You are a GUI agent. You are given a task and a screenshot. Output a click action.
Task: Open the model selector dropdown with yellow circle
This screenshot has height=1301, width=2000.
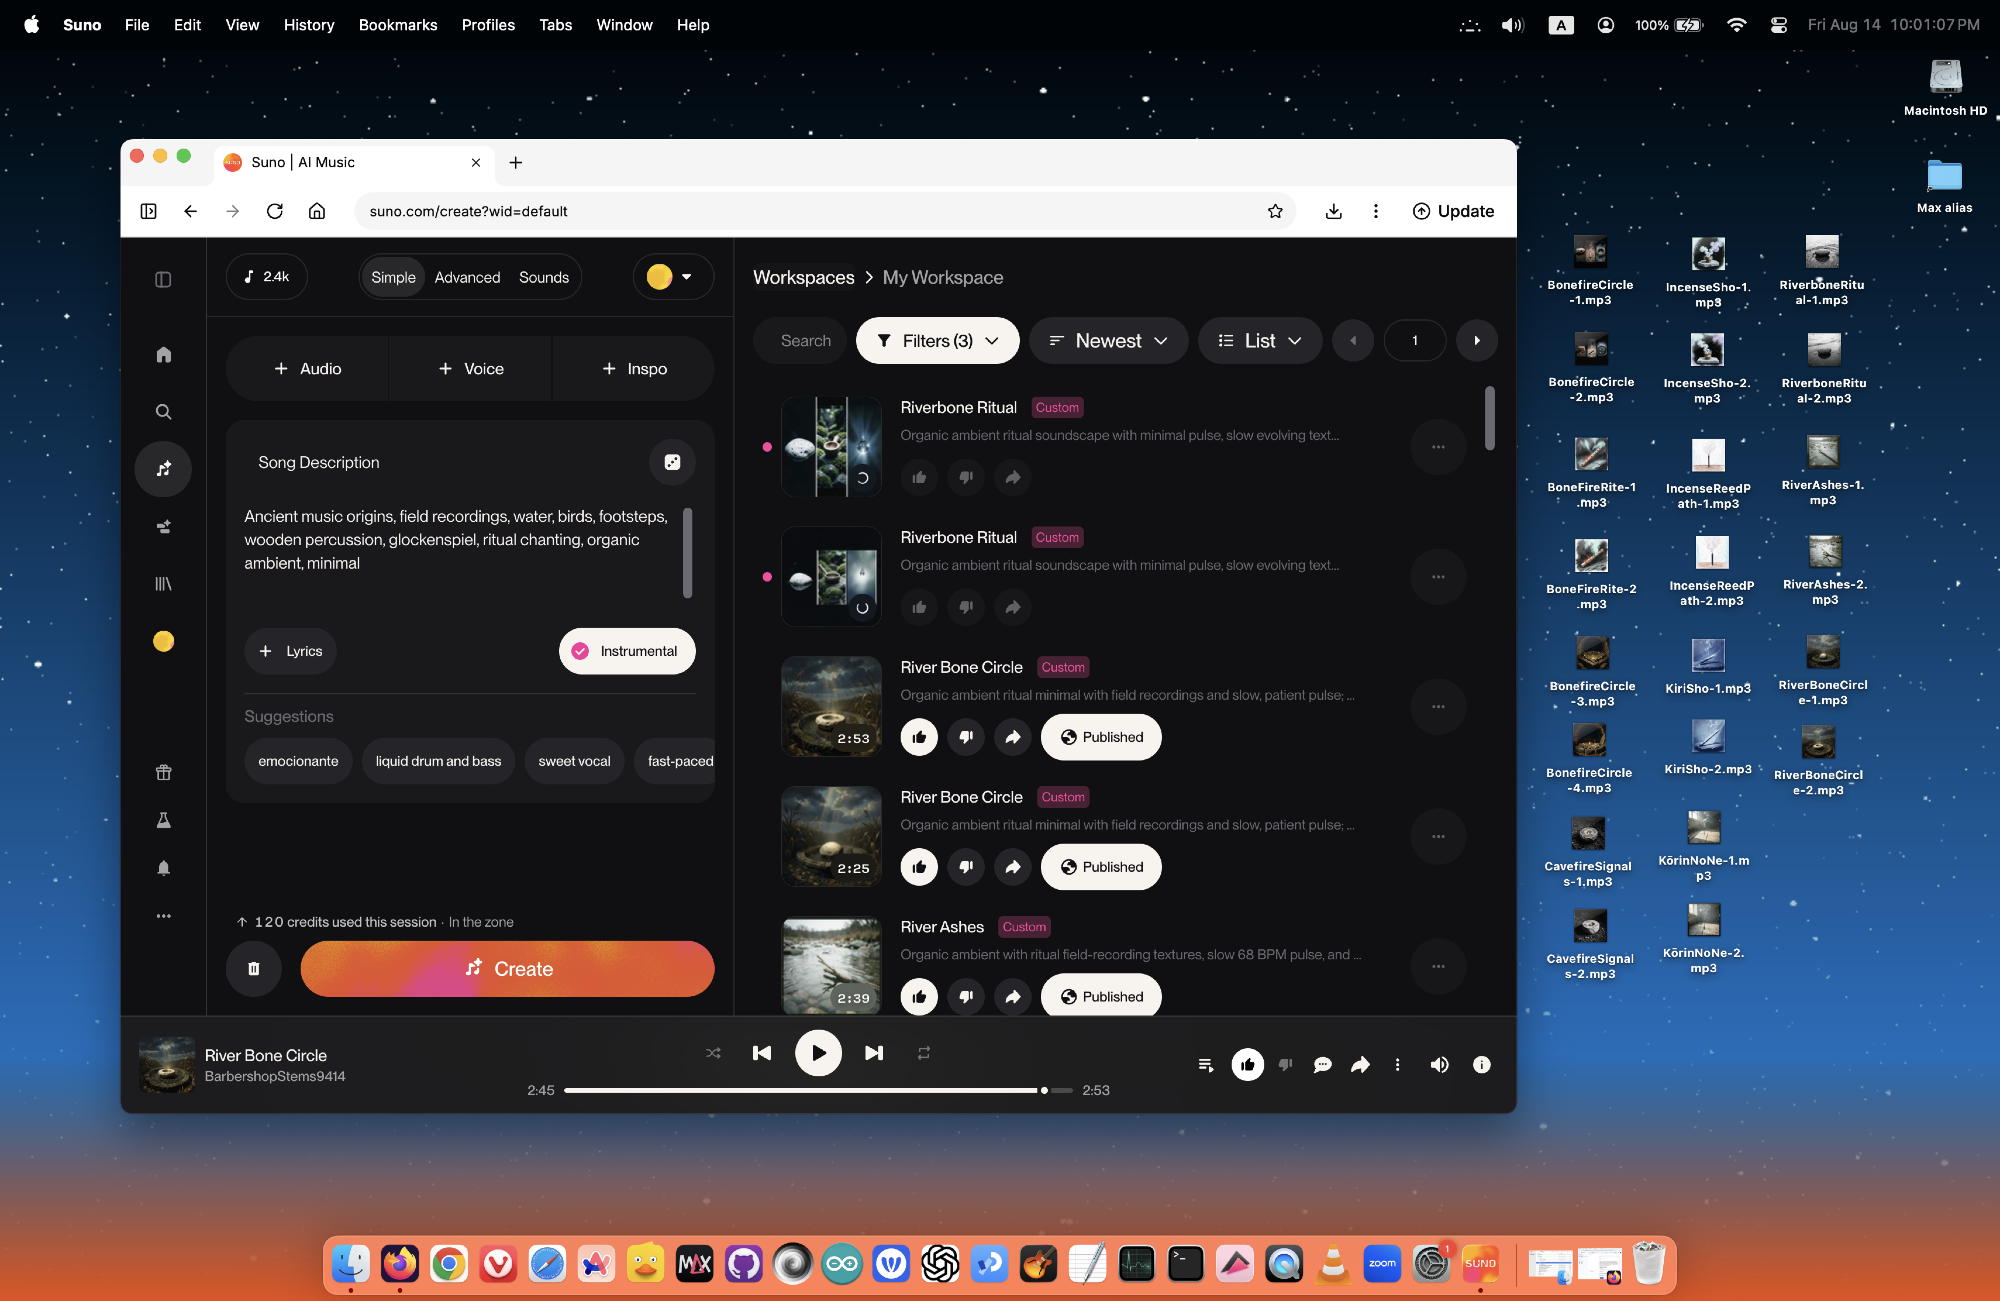point(673,277)
